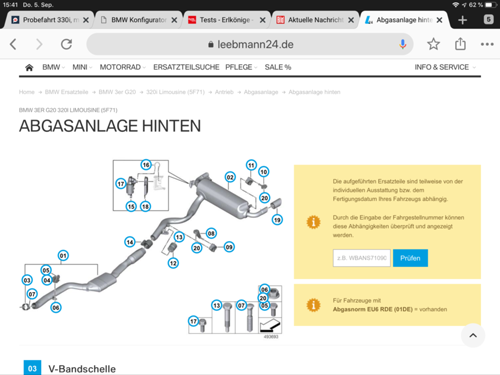Switch to the BMW Konfigurator tab
Screen dimensions: 500x375
point(138,20)
